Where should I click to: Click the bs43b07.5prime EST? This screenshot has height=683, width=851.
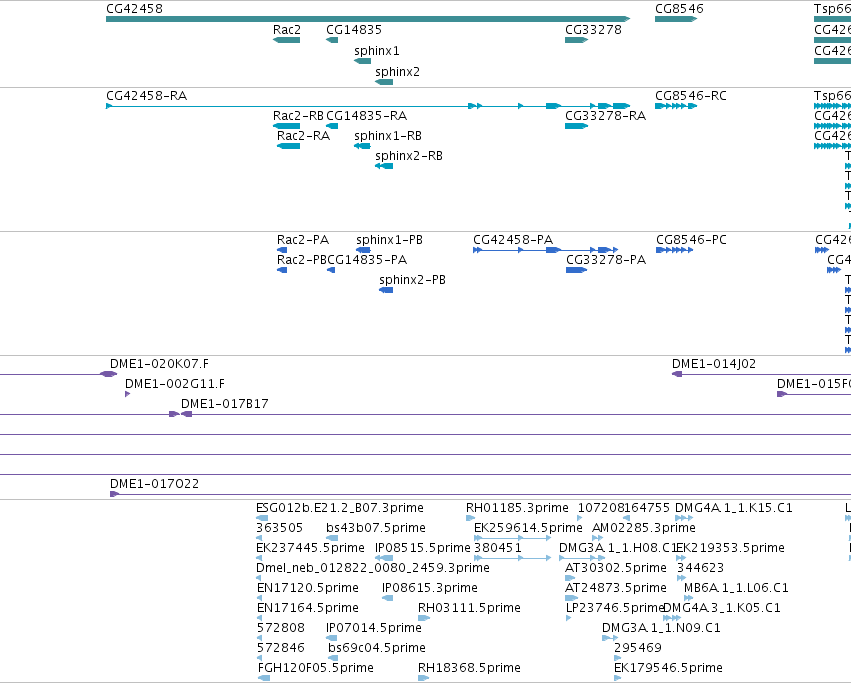[332, 538]
